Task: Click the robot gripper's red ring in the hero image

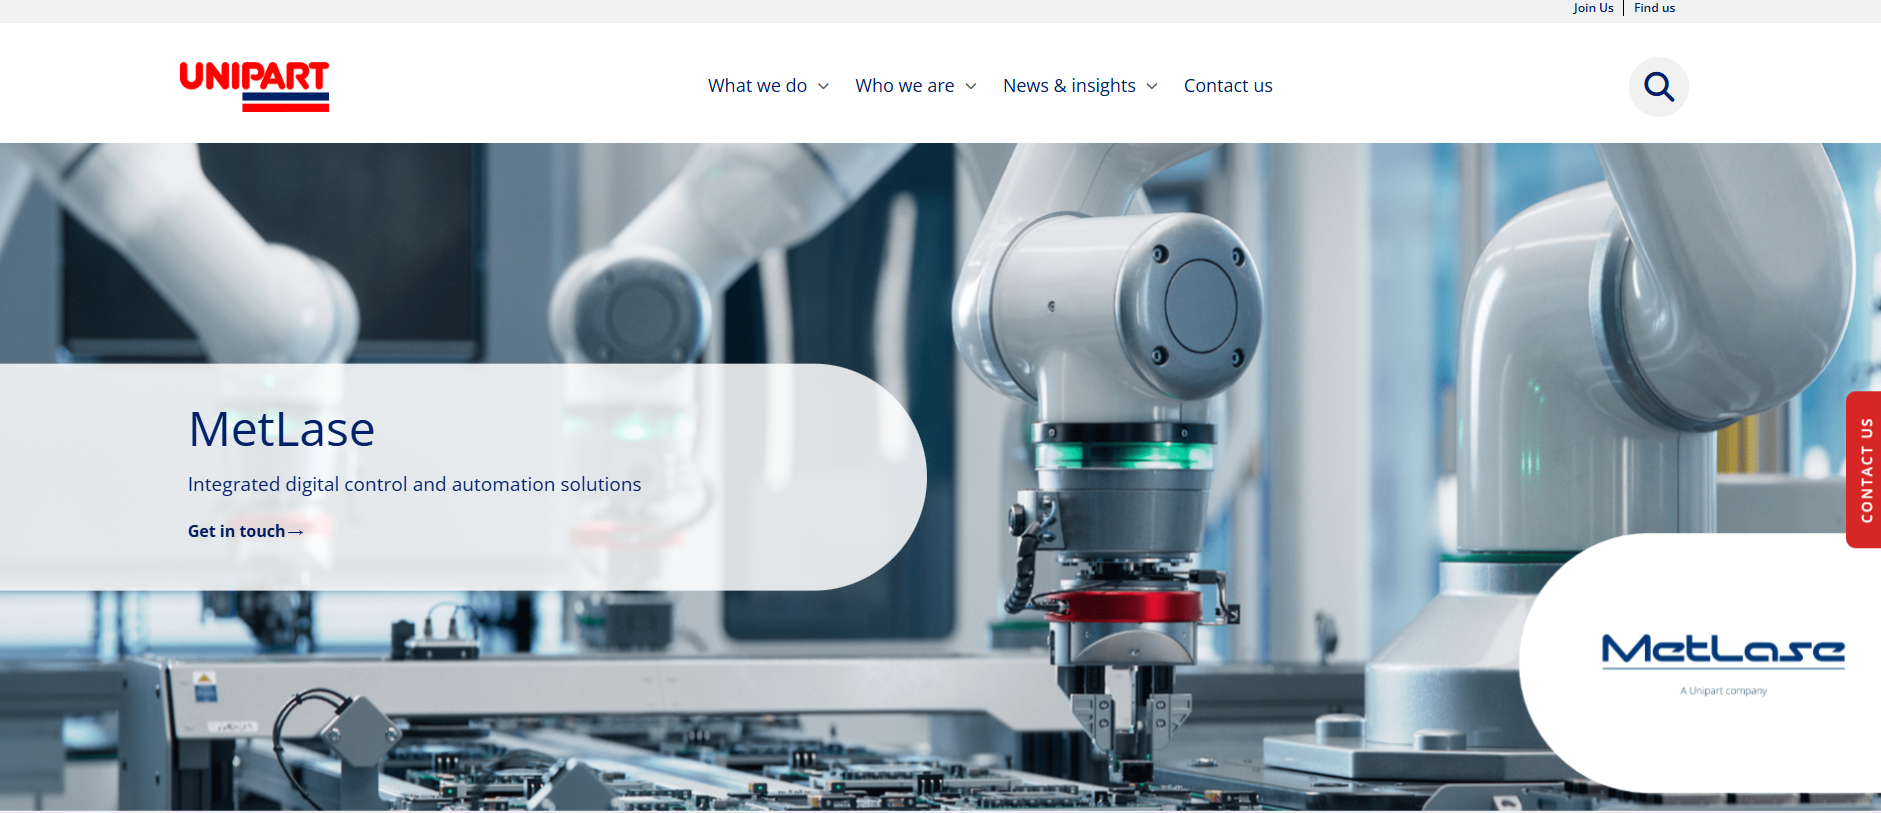Action: coord(1125,606)
